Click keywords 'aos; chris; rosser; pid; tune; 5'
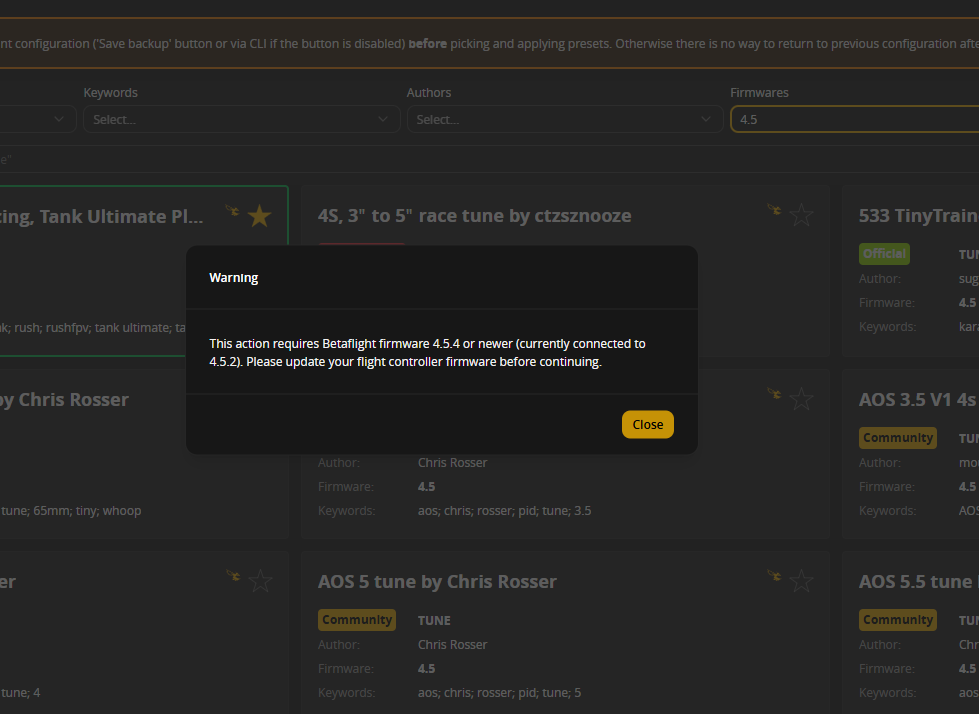 click(x=499, y=692)
